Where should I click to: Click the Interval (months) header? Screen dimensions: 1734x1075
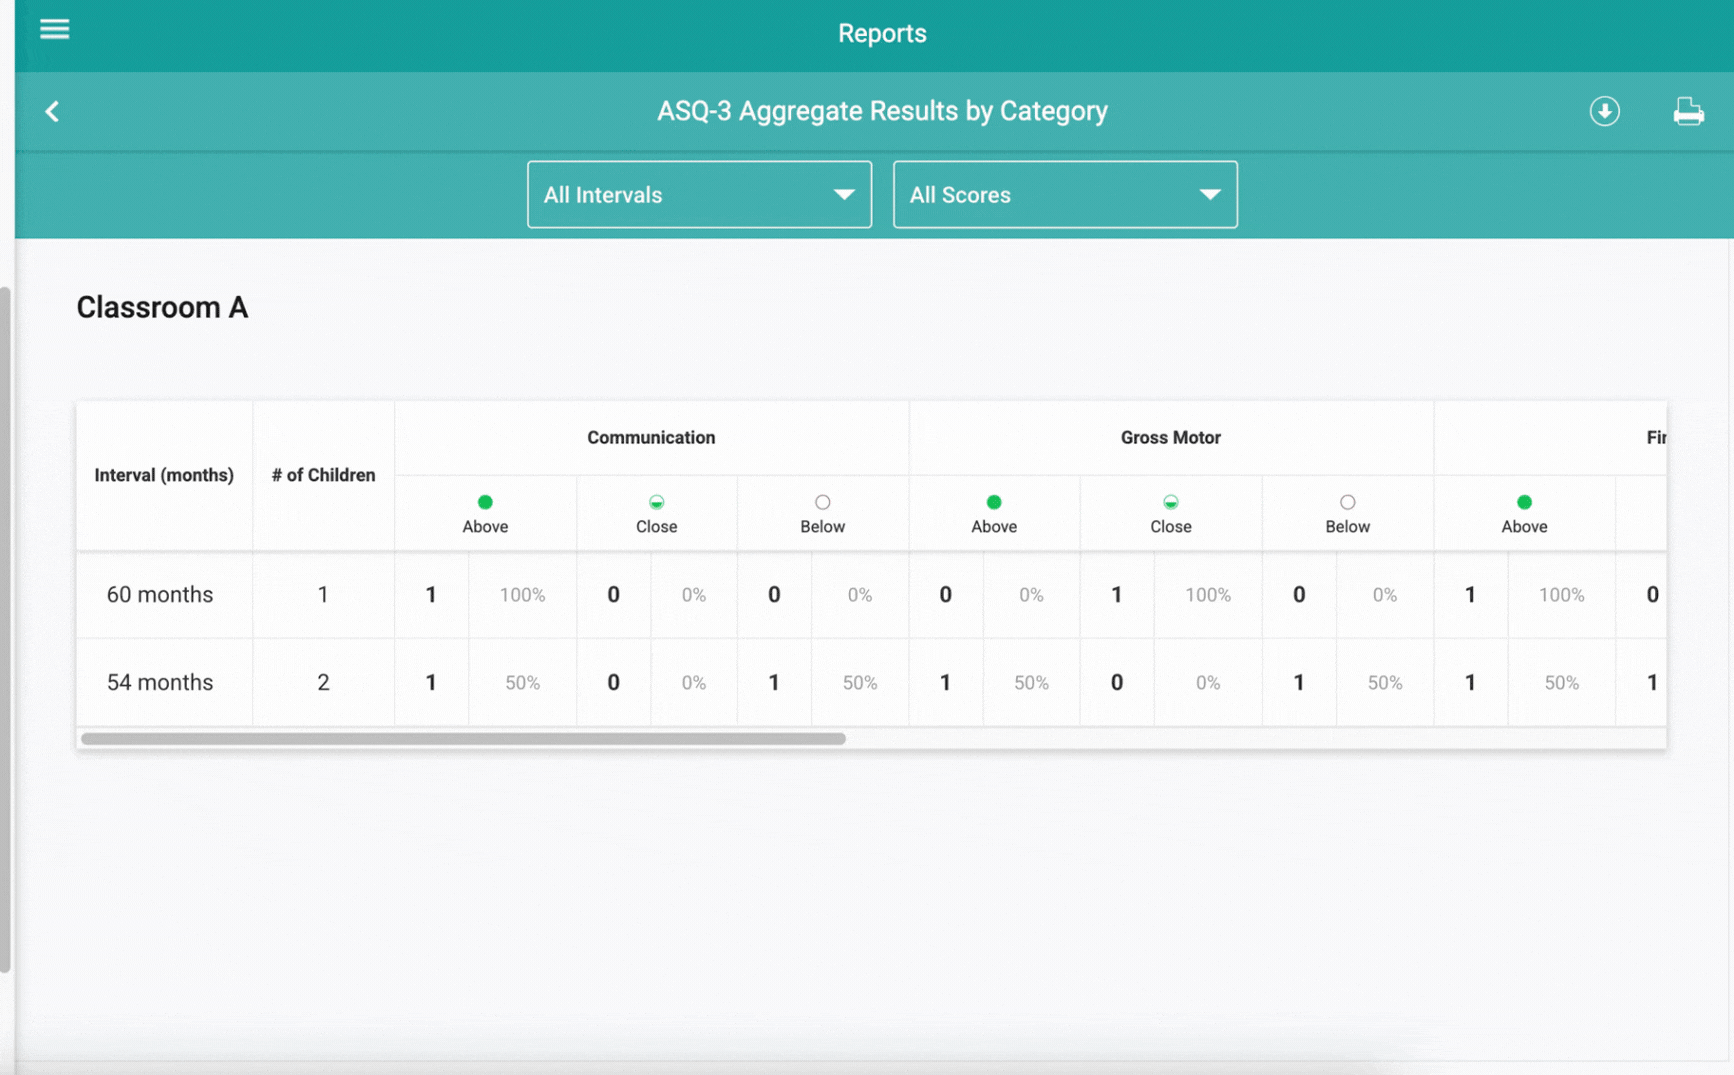coord(164,476)
